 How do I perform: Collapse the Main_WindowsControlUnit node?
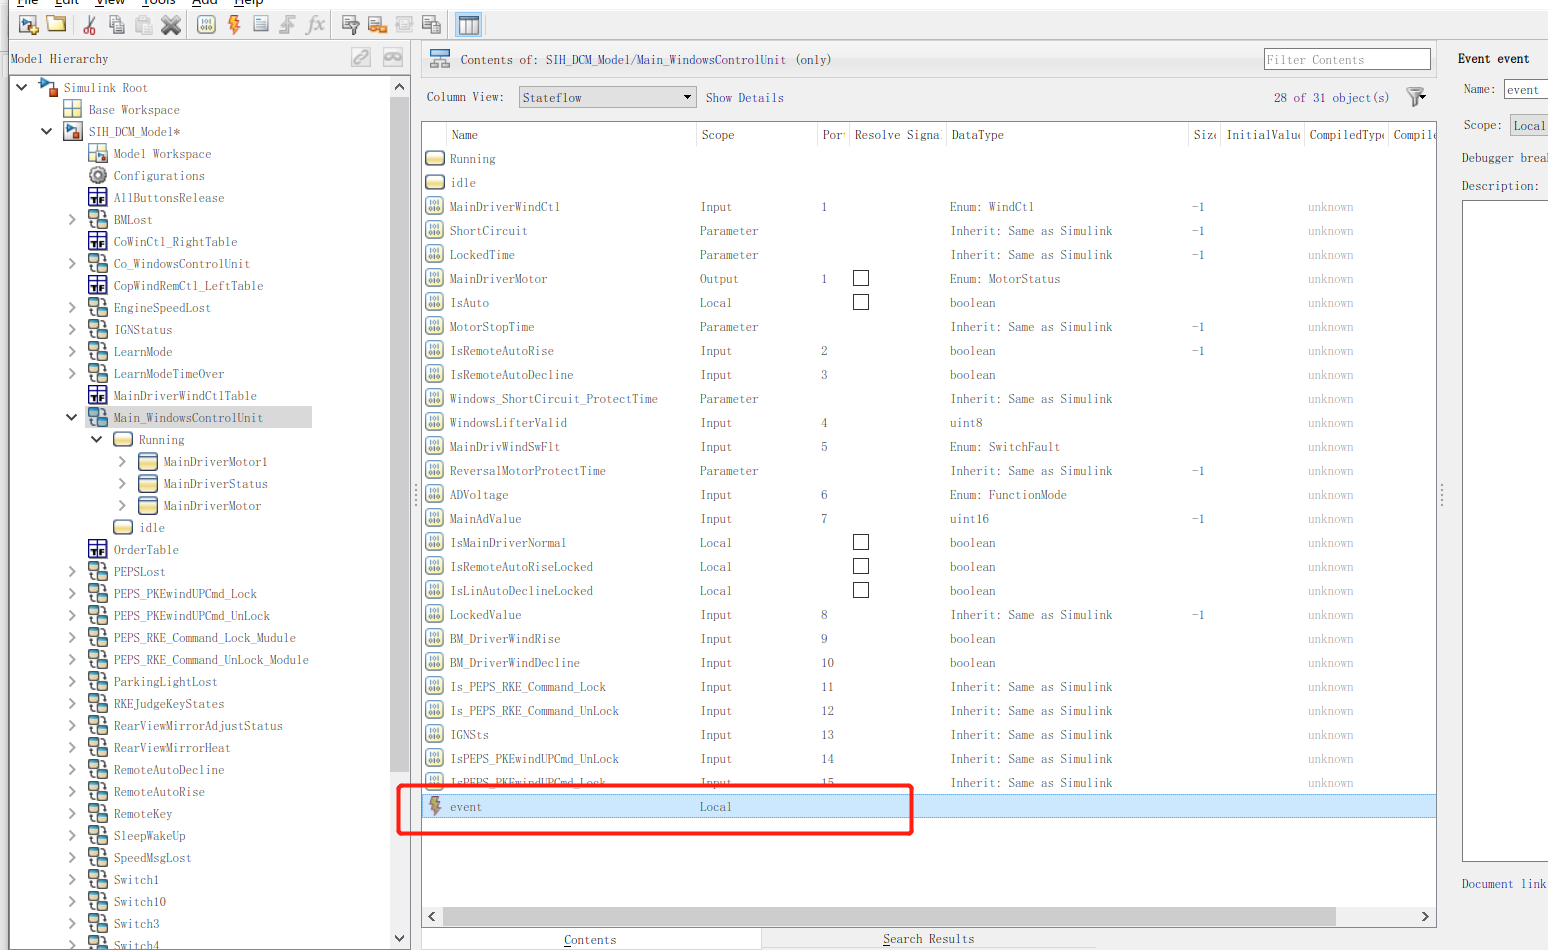pos(71,417)
